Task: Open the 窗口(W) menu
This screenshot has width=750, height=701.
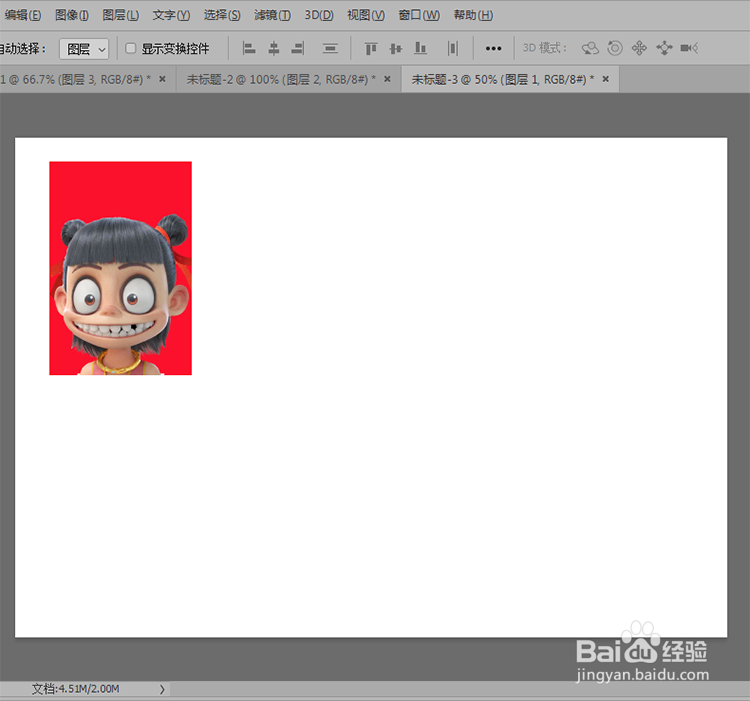Action: (x=419, y=15)
